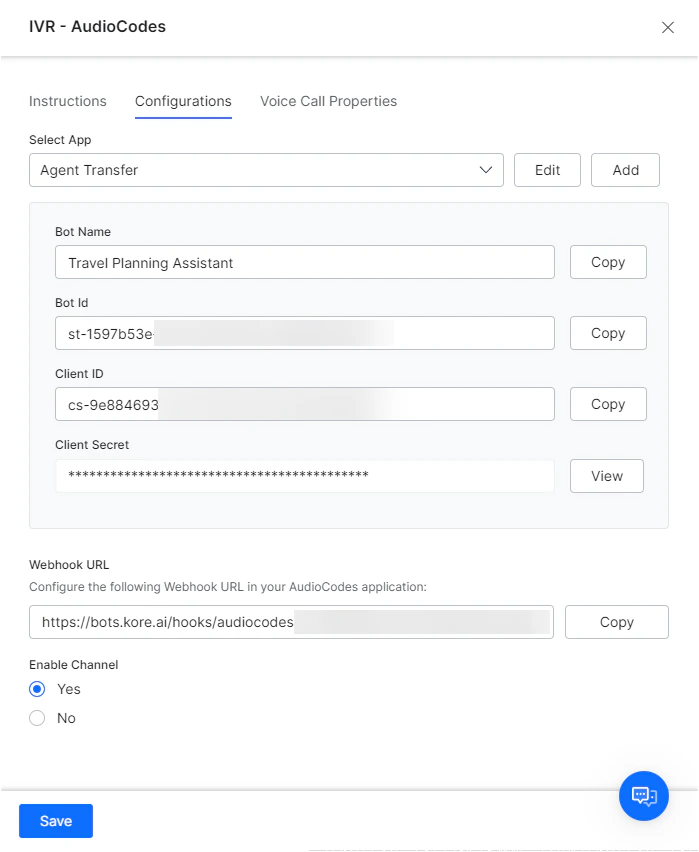Close the IVR - AudioCodes dialog
The width and height of the screenshot is (699, 852).
pos(667,27)
